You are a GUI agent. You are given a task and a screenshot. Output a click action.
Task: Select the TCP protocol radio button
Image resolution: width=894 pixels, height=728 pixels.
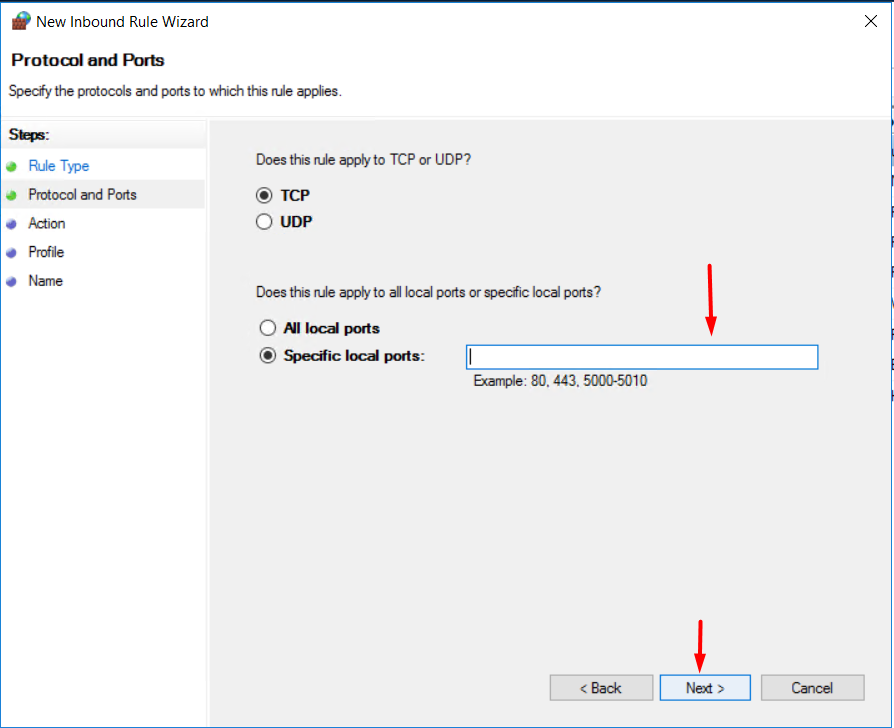265,196
